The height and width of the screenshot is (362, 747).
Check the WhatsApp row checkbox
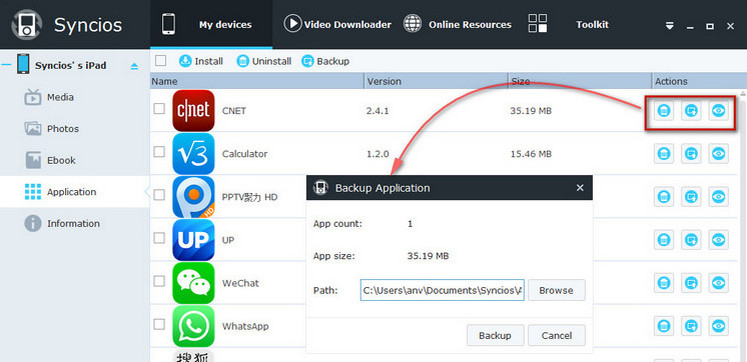click(x=159, y=324)
